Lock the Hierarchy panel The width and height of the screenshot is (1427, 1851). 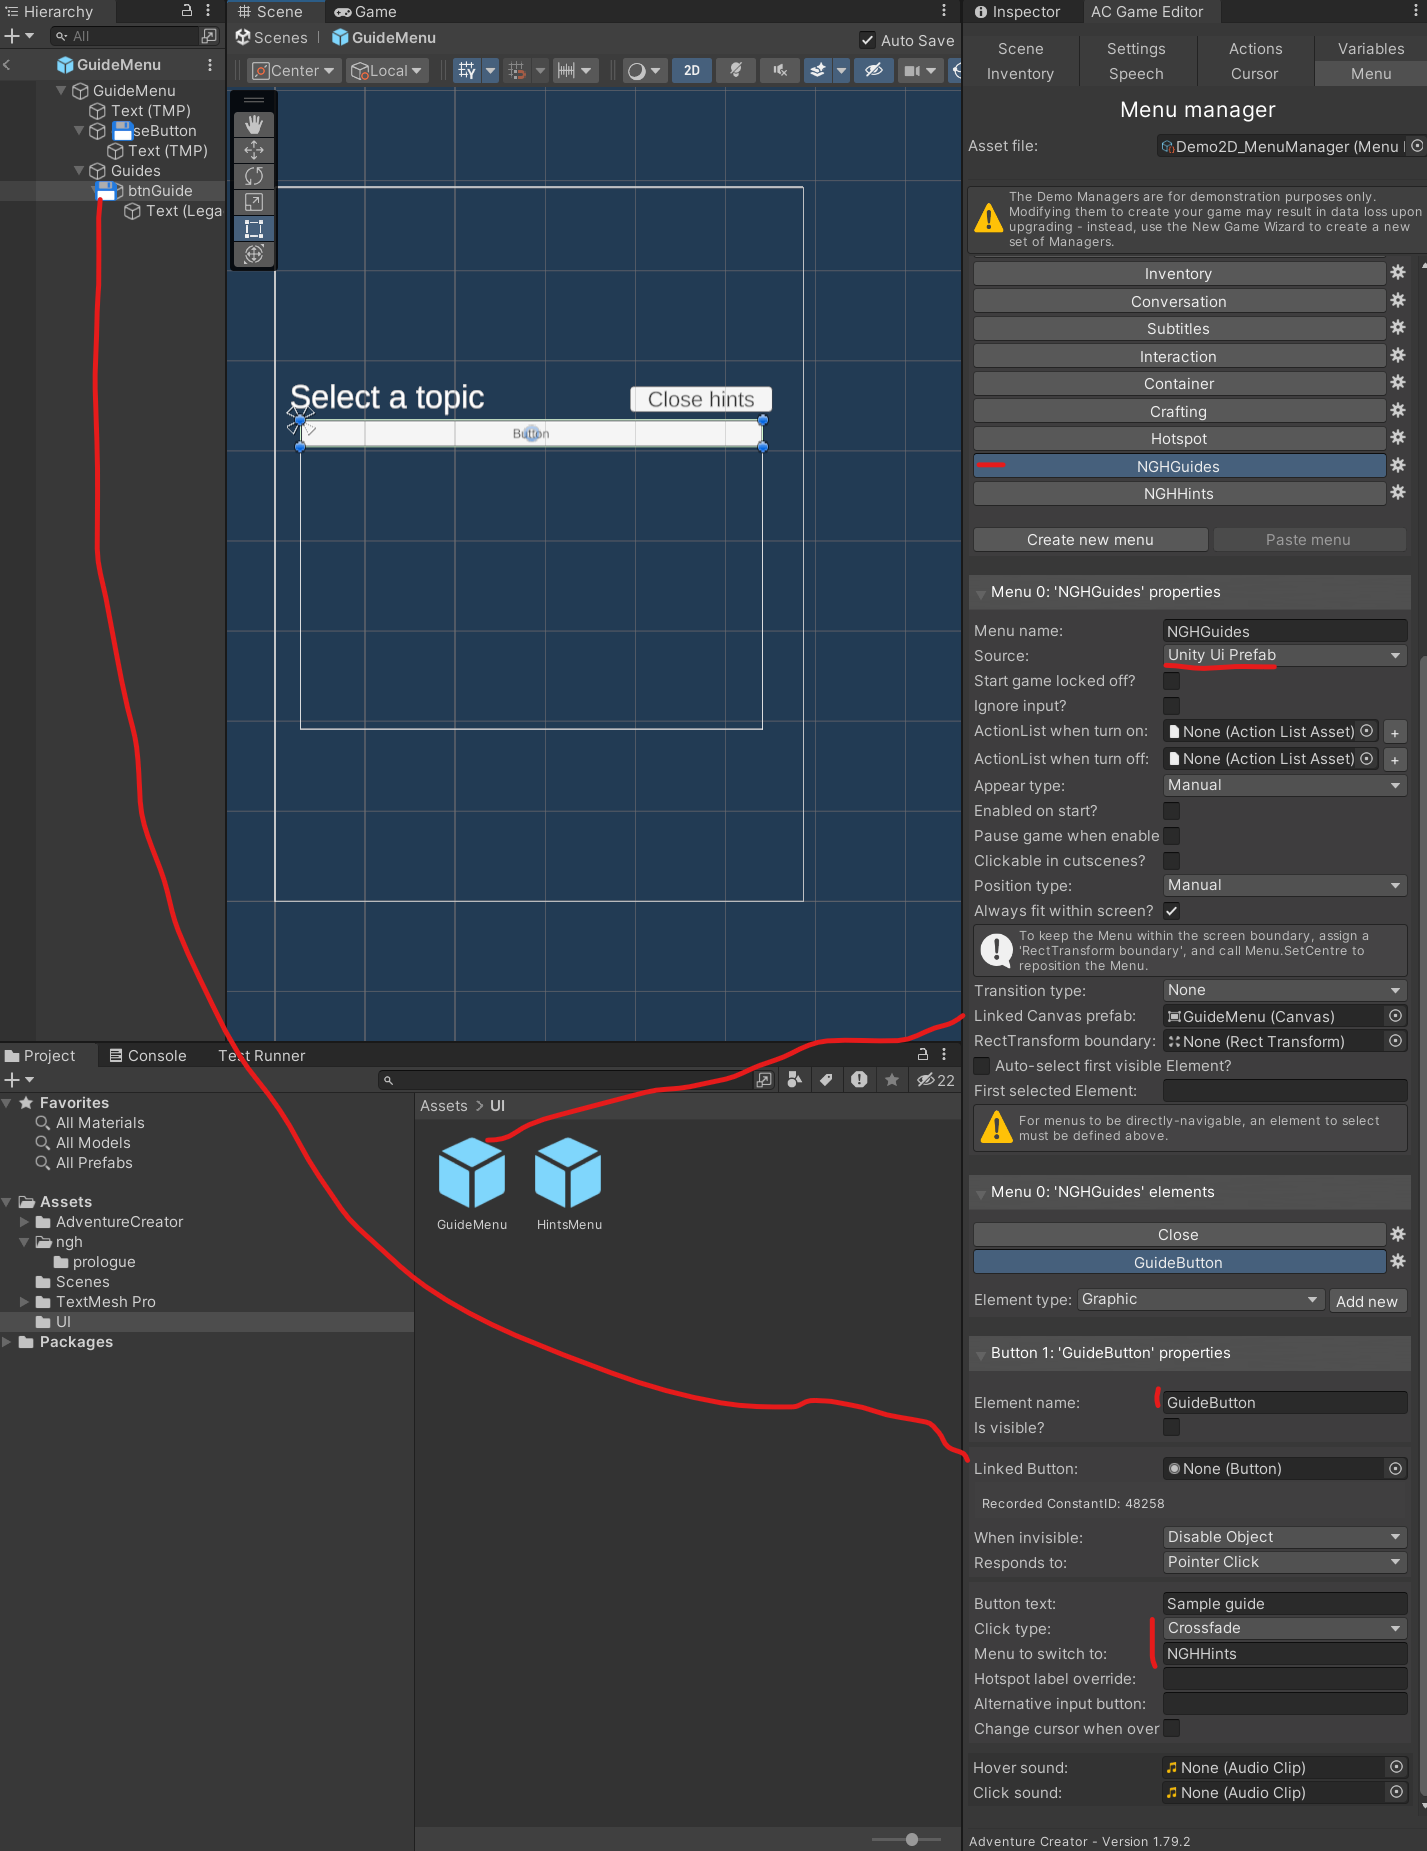coord(186,11)
